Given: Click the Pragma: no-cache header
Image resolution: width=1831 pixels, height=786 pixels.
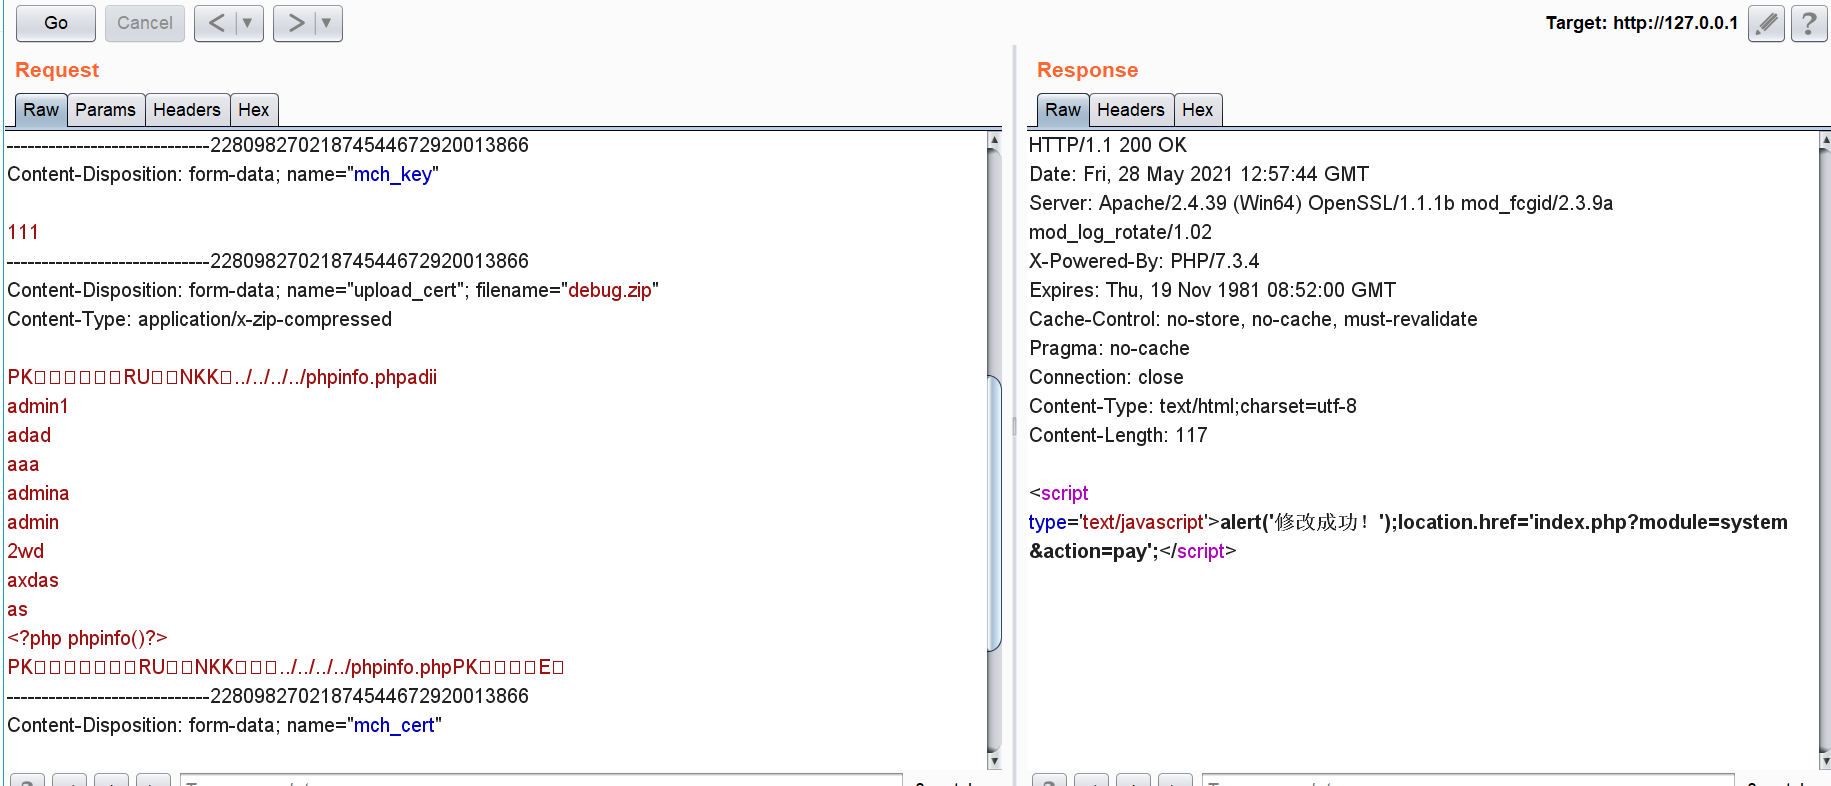Looking at the screenshot, I should point(1109,348).
